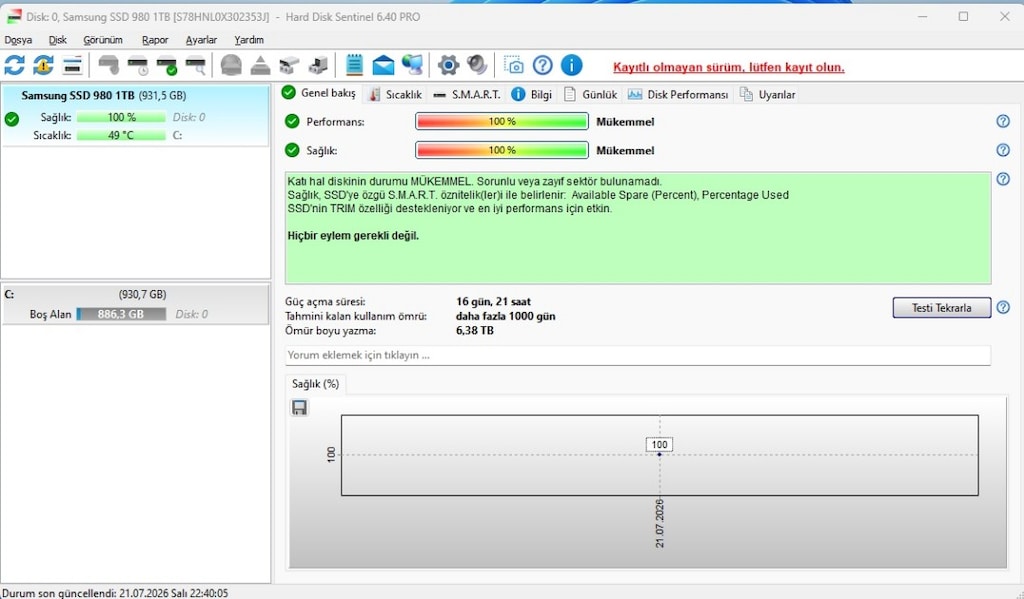Click the refresh disk status icon
The image size is (1024, 599).
coord(14,65)
